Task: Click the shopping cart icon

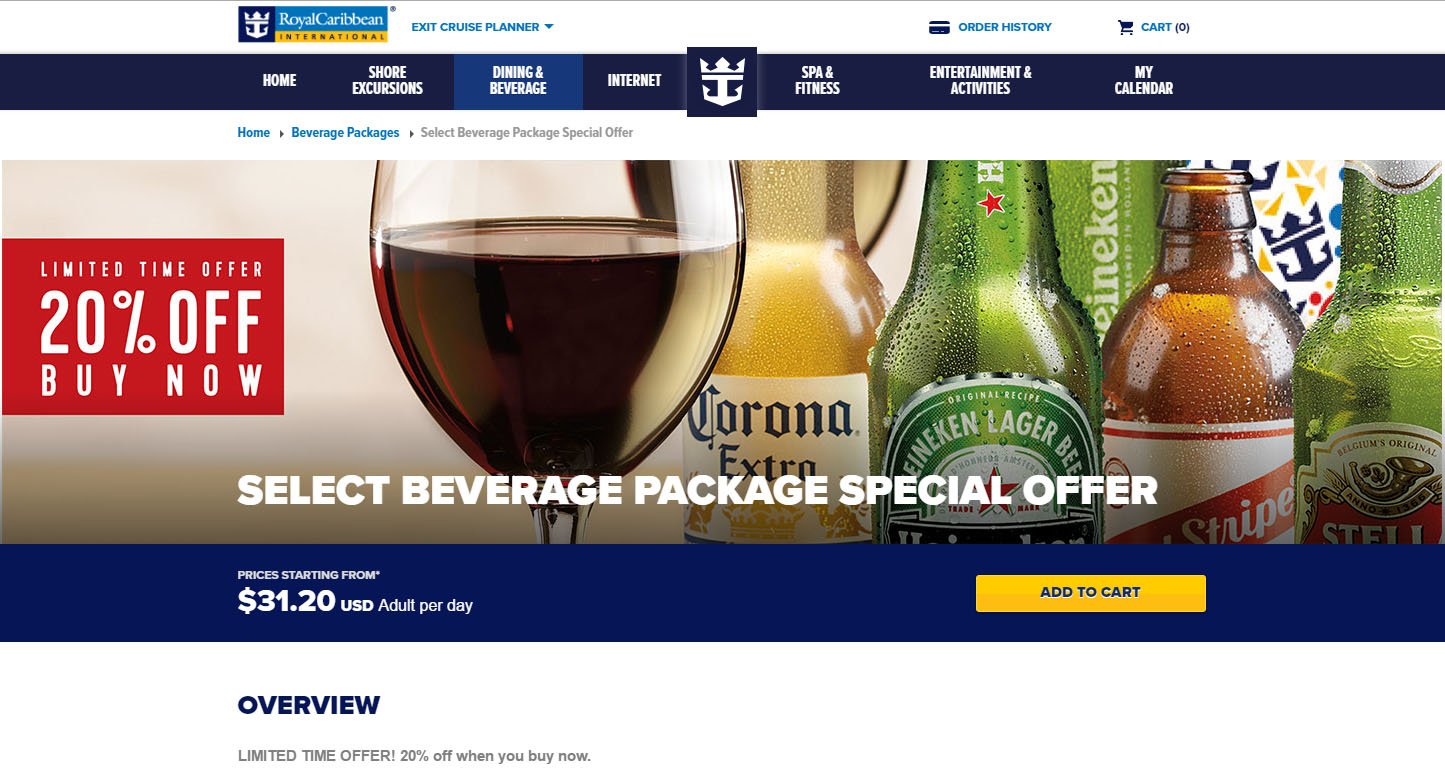Action: [1125, 27]
